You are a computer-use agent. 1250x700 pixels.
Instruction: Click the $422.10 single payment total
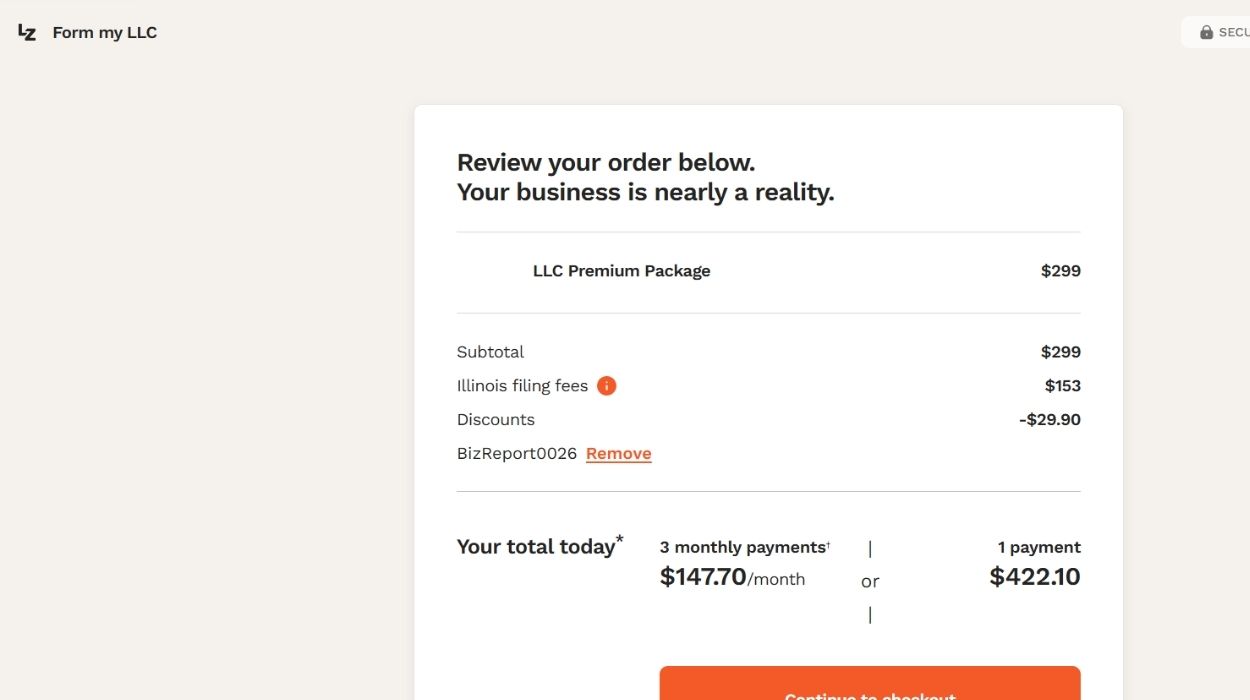coord(1035,576)
